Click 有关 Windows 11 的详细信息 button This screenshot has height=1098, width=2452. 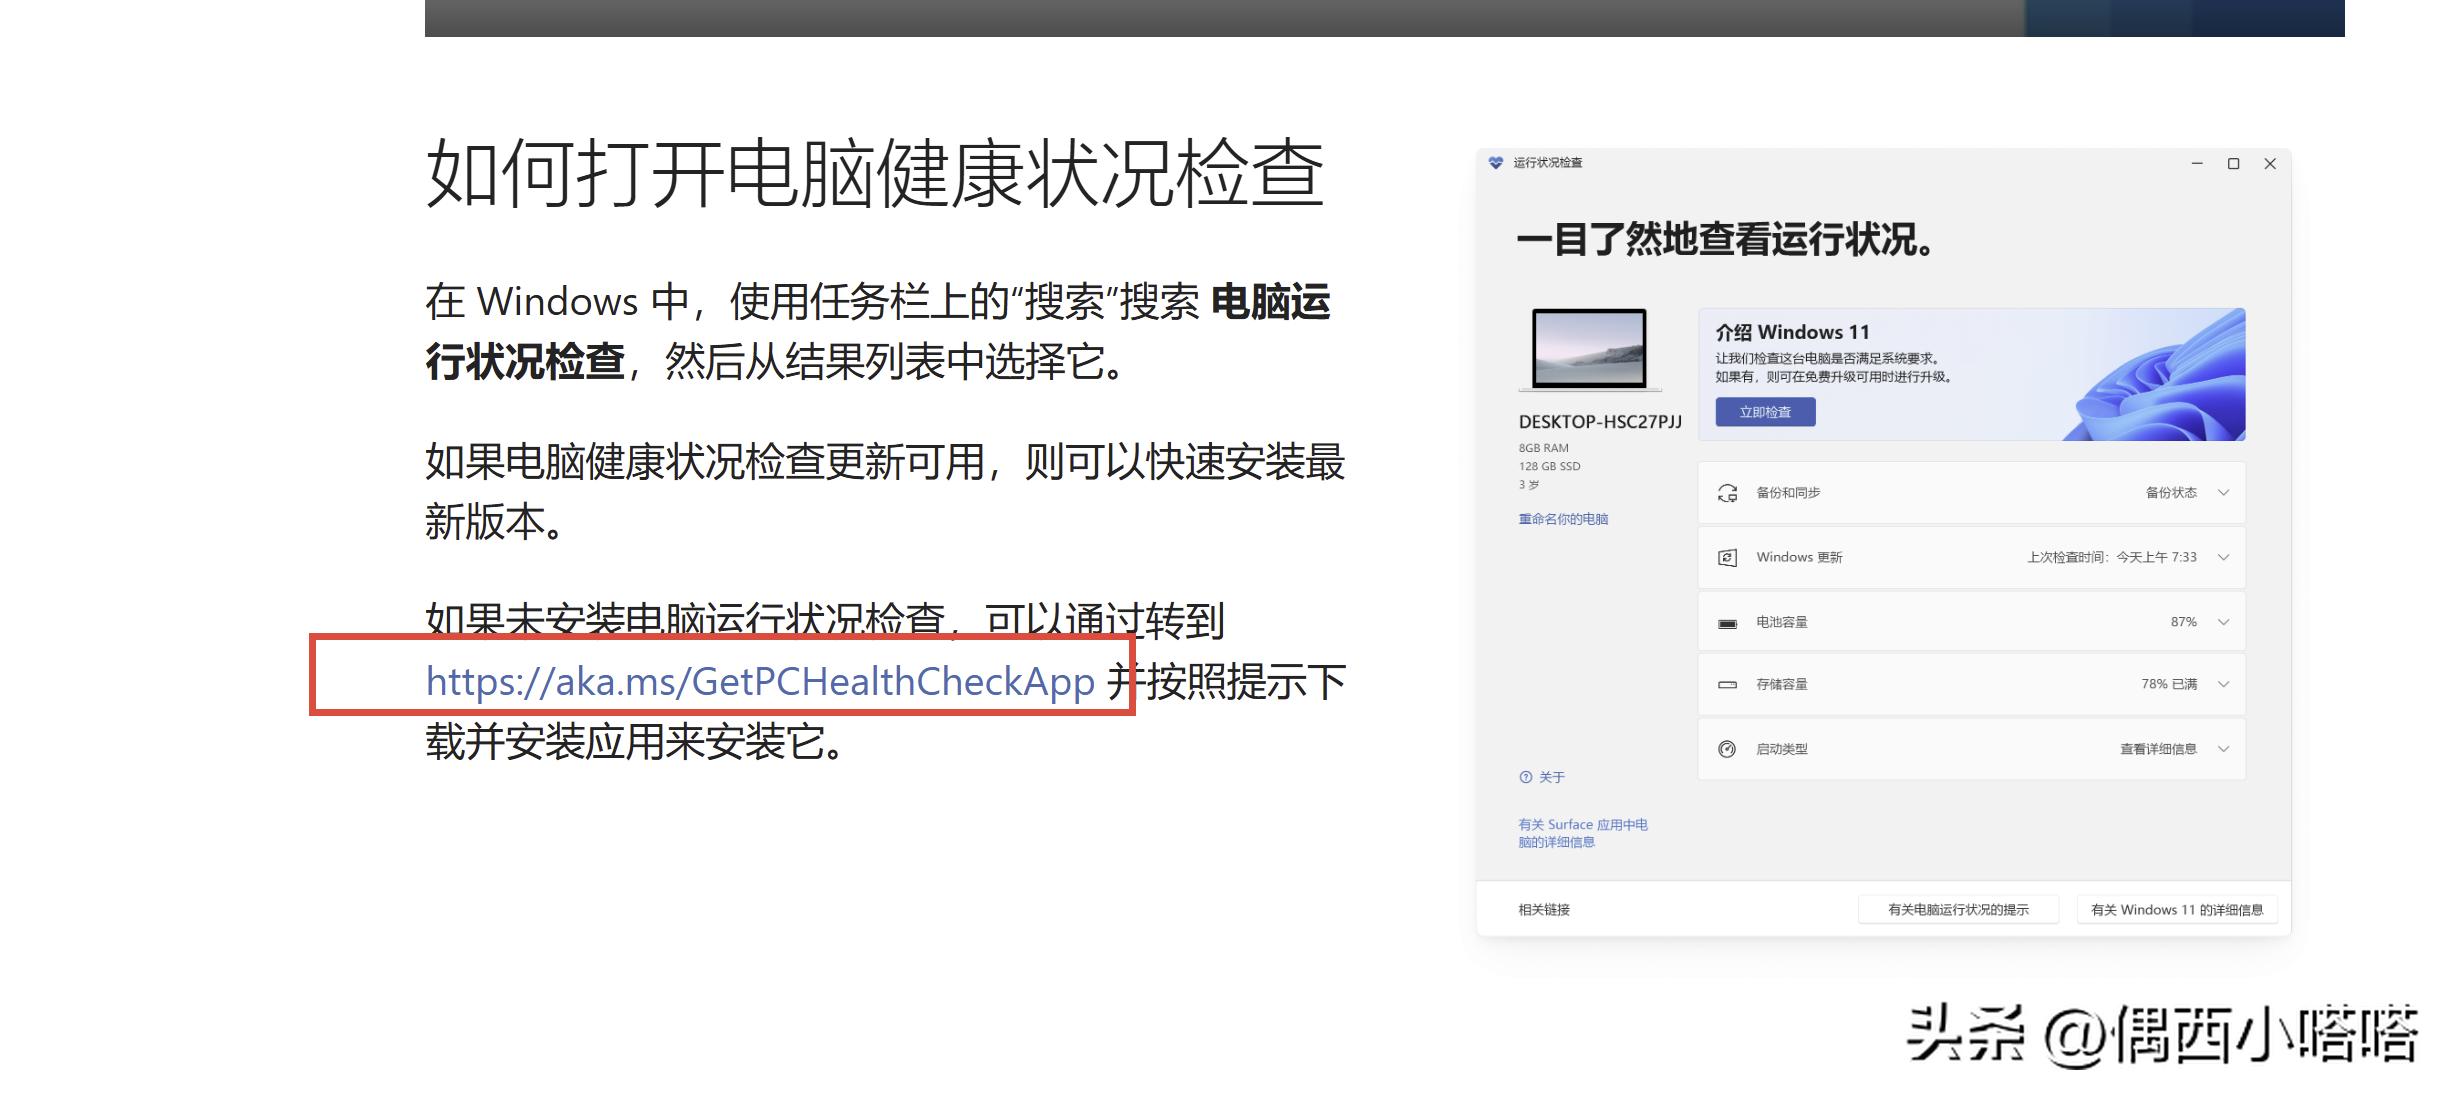2177,909
